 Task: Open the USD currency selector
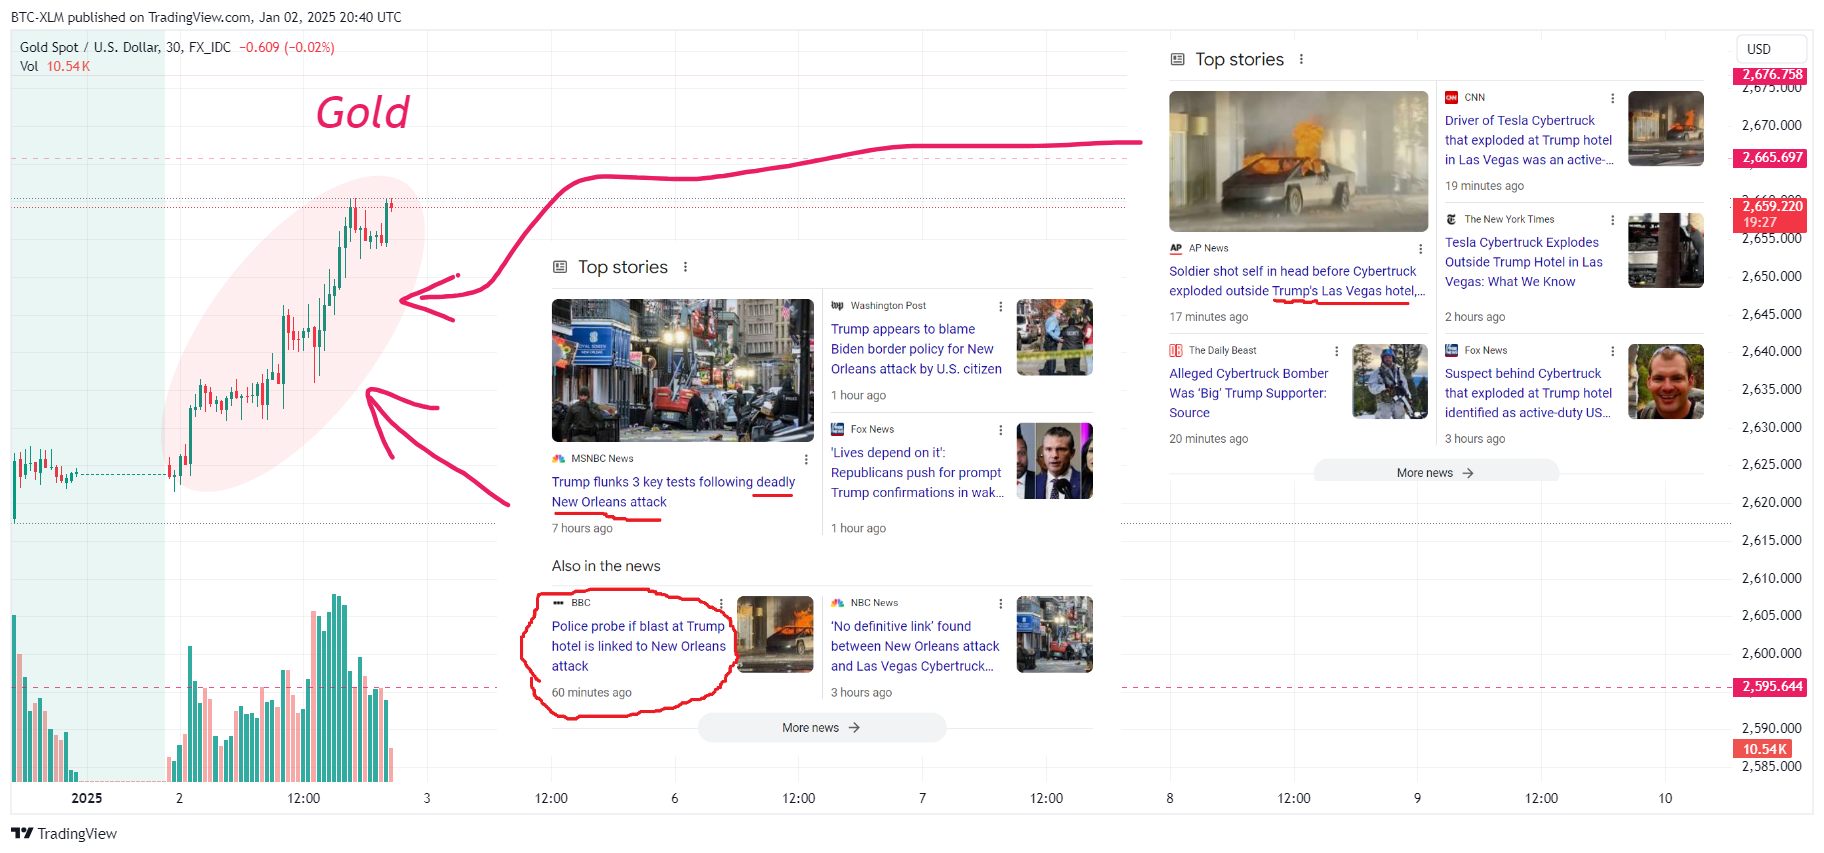tap(1771, 49)
